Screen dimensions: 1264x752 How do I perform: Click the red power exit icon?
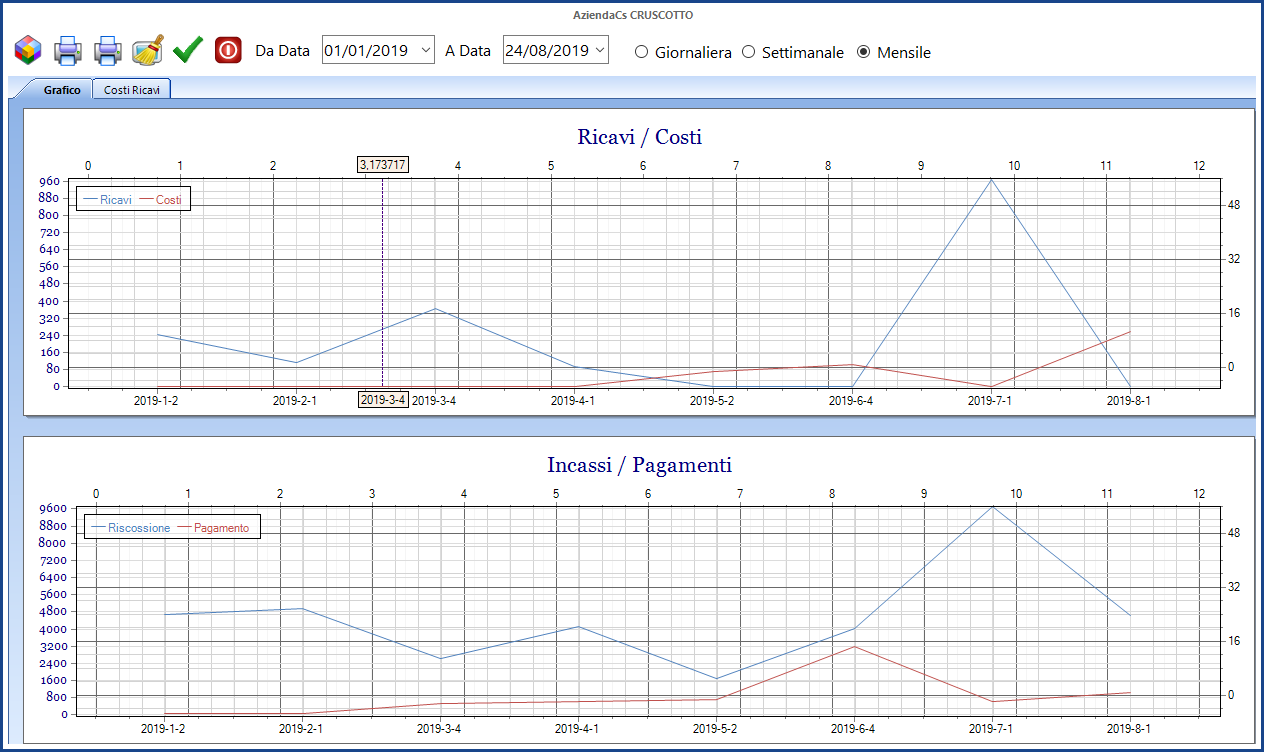coord(227,48)
